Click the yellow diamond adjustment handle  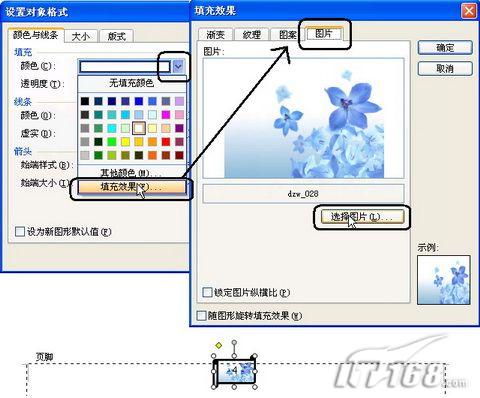(218, 345)
